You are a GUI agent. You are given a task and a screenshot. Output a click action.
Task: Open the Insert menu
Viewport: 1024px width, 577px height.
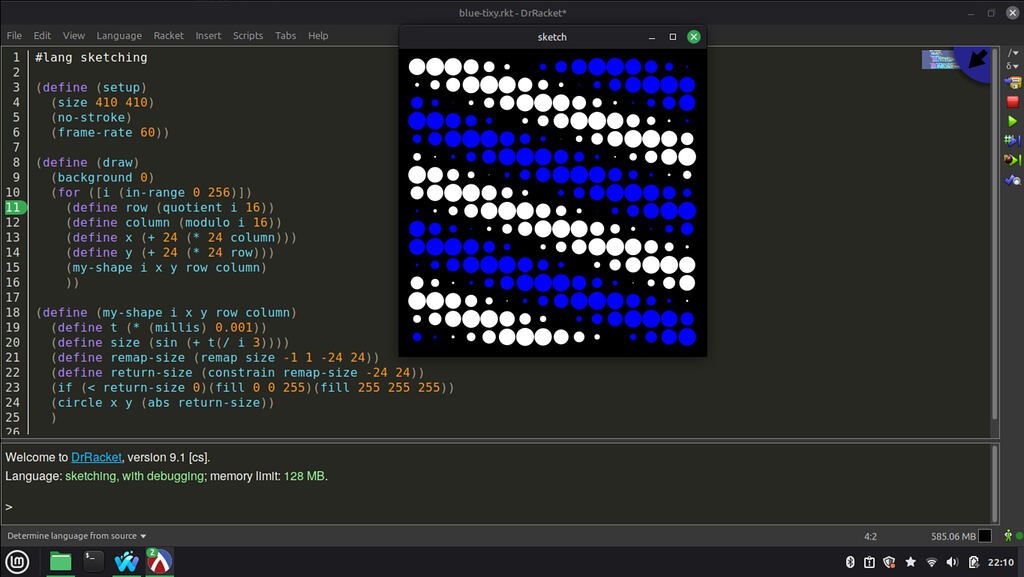click(207, 35)
